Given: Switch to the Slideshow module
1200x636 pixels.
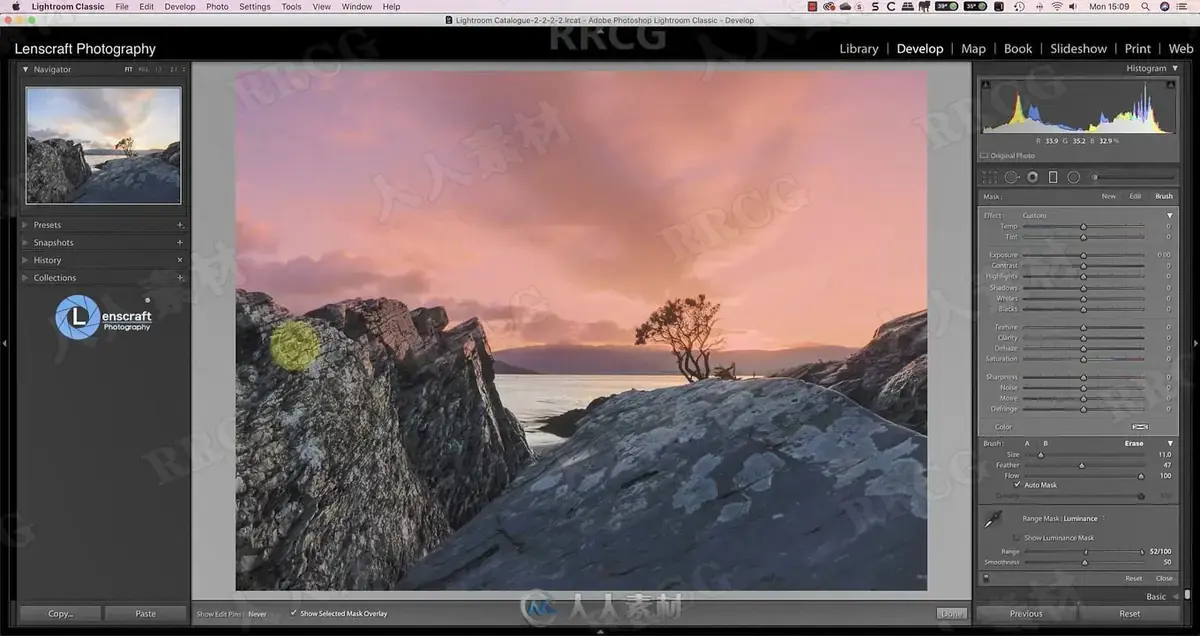Looking at the screenshot, I should (1078, 48).
